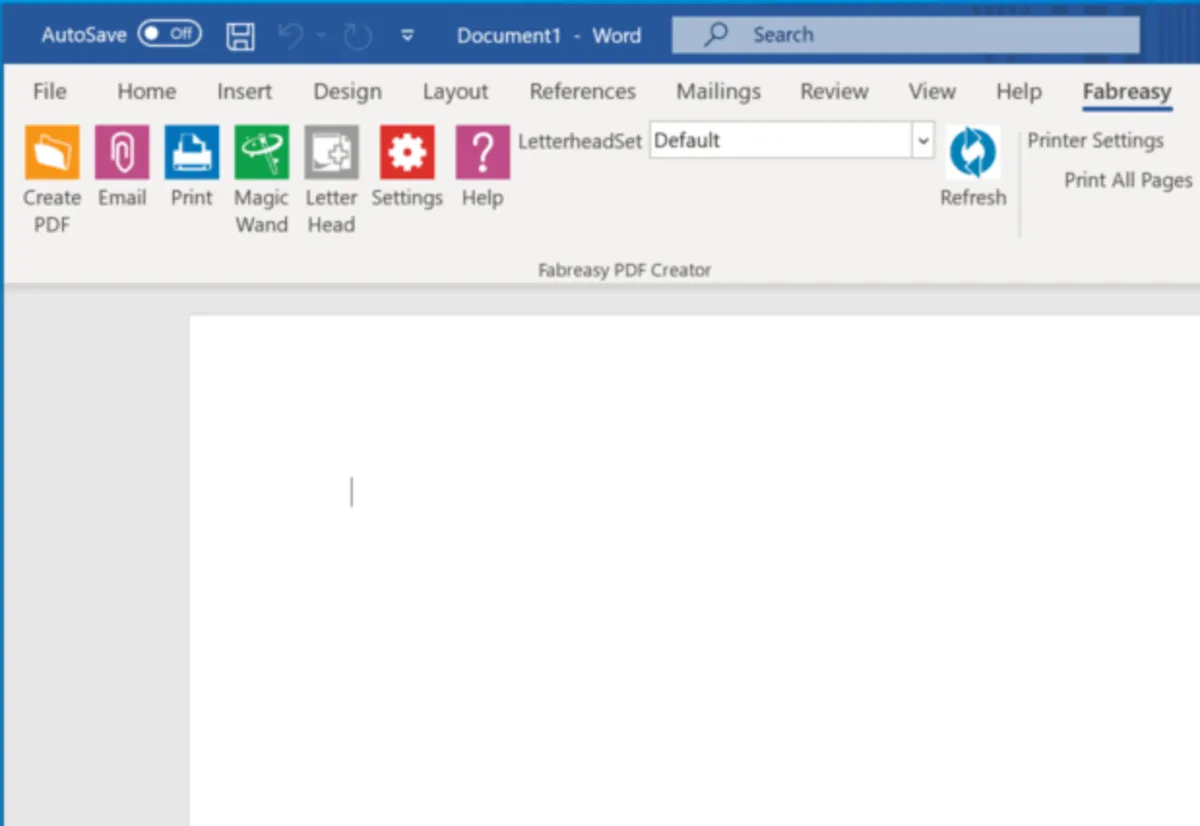Open Fabreasy Settings
The image size is (1200, 826).
[x=406, y=153]
